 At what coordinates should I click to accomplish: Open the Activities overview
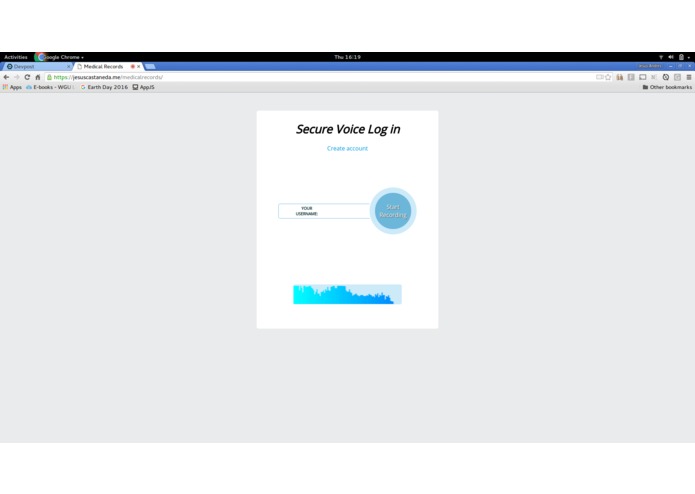click(16, 57)
